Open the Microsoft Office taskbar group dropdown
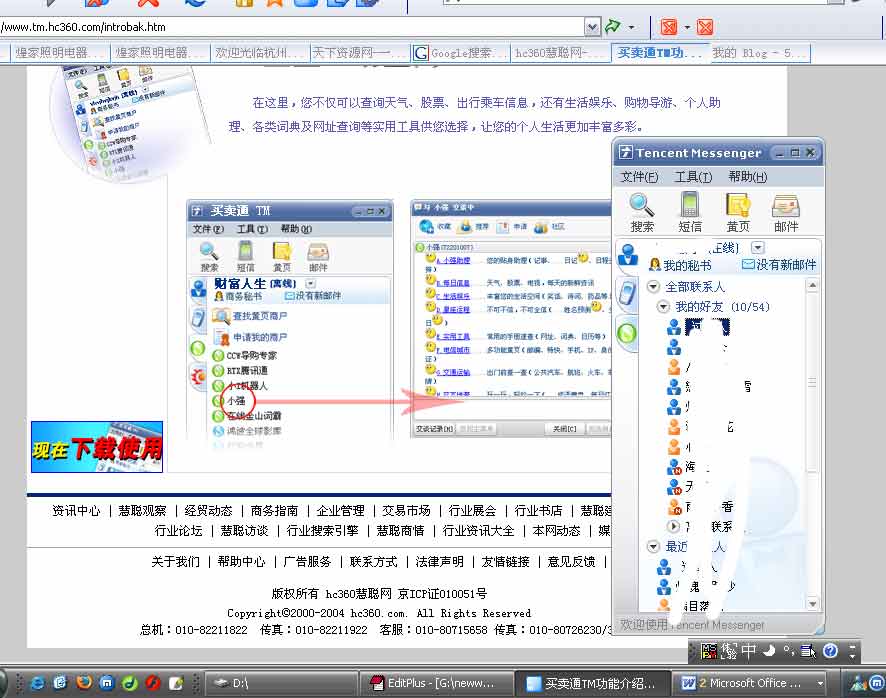 pos(820,683)
